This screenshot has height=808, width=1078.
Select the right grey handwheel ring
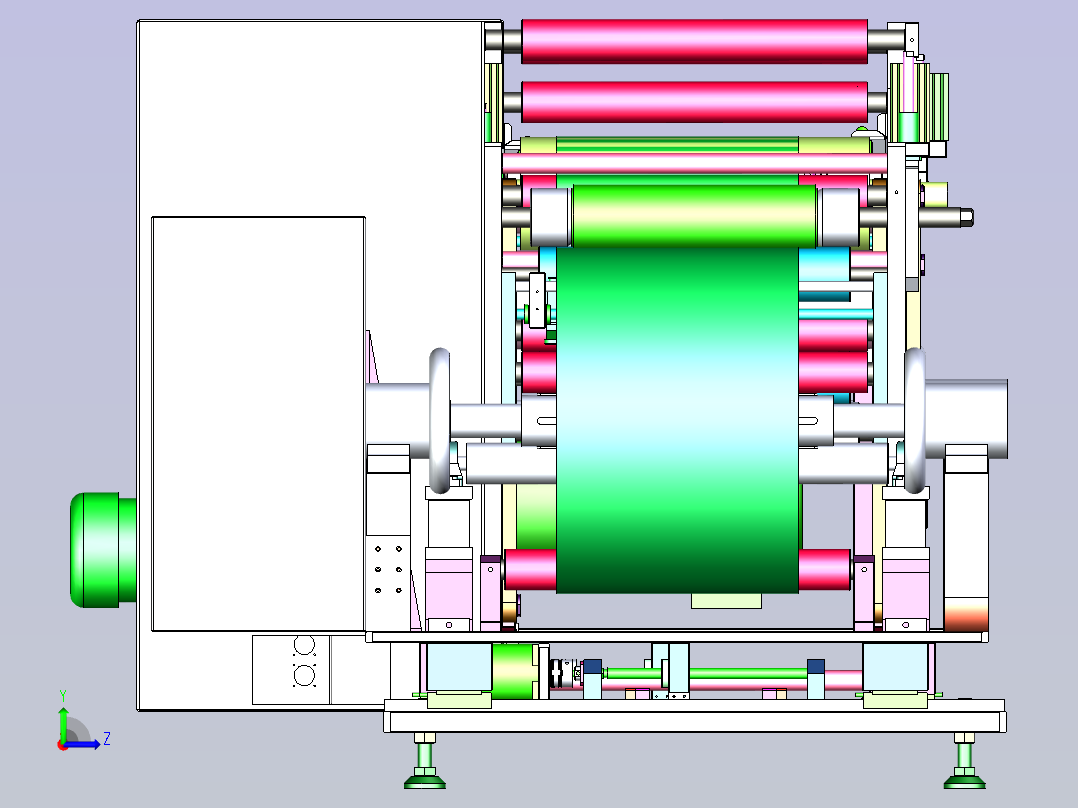pyautogui.click(x=914, y=421)
